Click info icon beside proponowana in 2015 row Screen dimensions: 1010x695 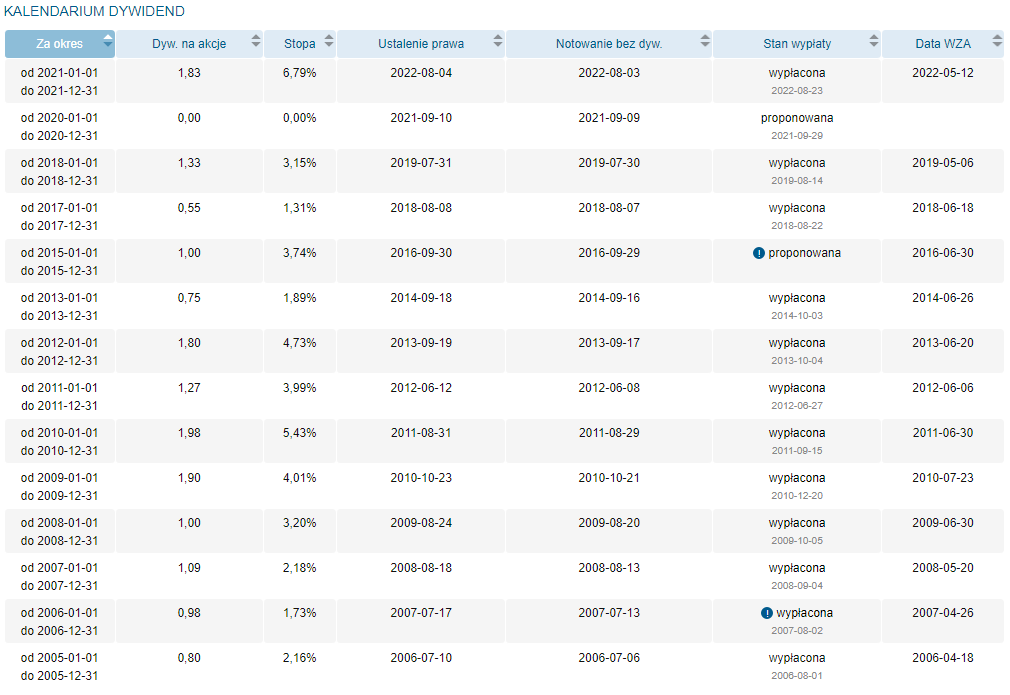point(759,253)
